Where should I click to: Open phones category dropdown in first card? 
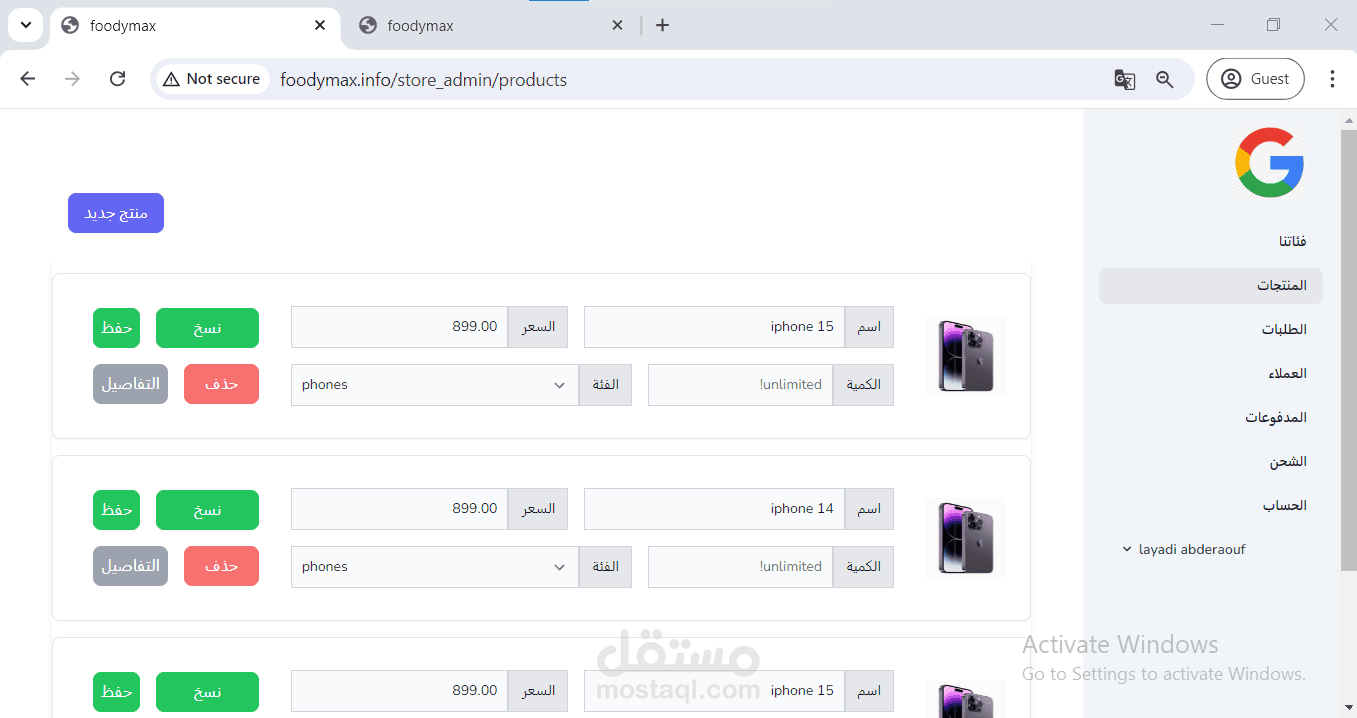(435, 385)
